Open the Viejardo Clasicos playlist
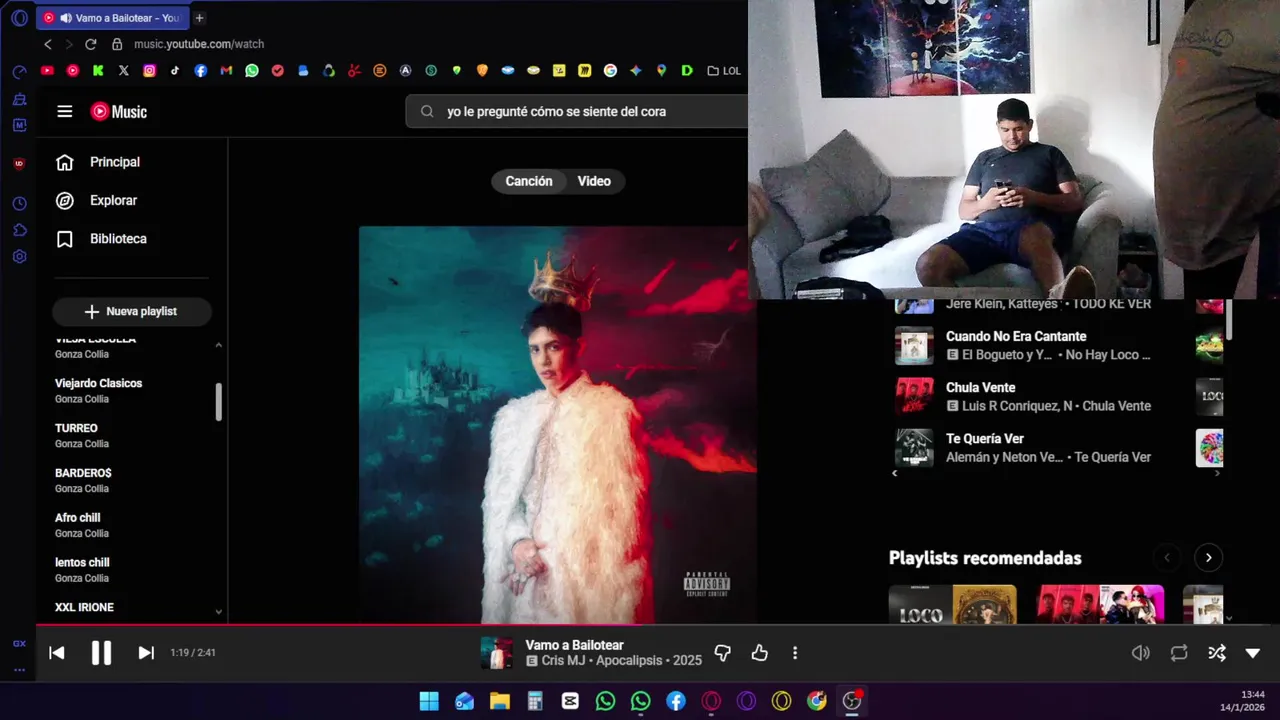Screen dimensions: 1280x720 pyautogui.click(x=98, y=390)
